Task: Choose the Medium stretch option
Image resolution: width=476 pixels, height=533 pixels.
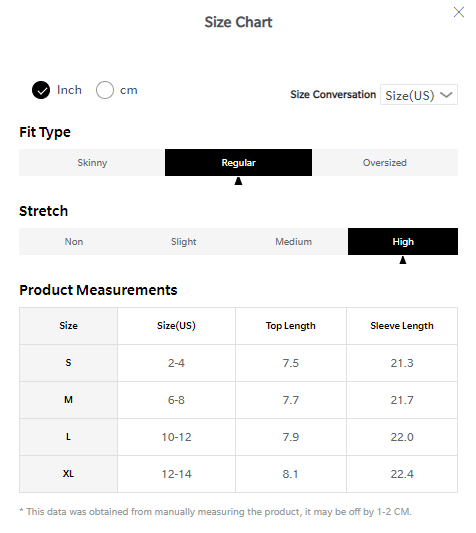Action: (293, 242)
